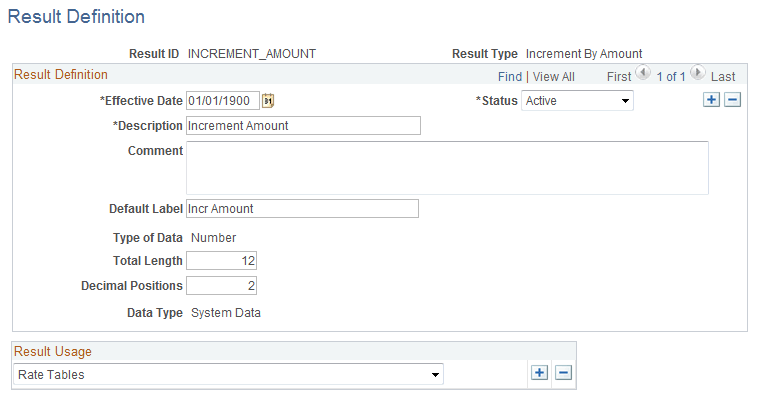Screen dimensions: 762x396
Task: Go to next row arrow
Action: [x=697, y=73]
